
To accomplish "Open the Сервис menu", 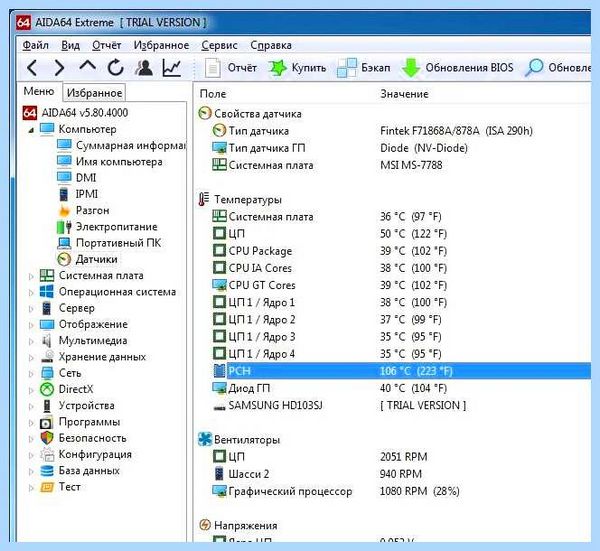I will (x=219, y=45).
